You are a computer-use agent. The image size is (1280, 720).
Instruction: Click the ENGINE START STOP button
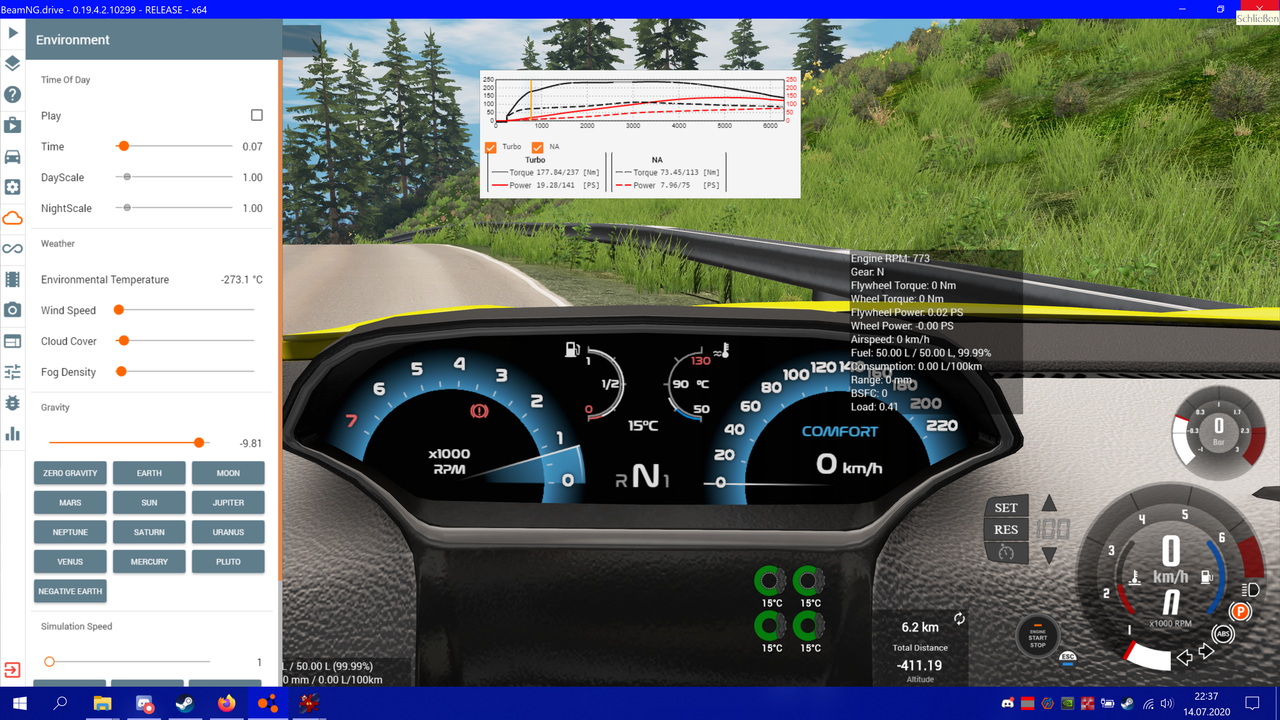[1038, 634]
